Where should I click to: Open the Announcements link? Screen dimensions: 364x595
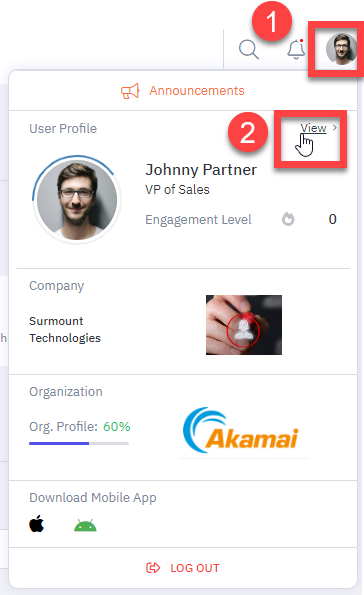pos(197,91)
